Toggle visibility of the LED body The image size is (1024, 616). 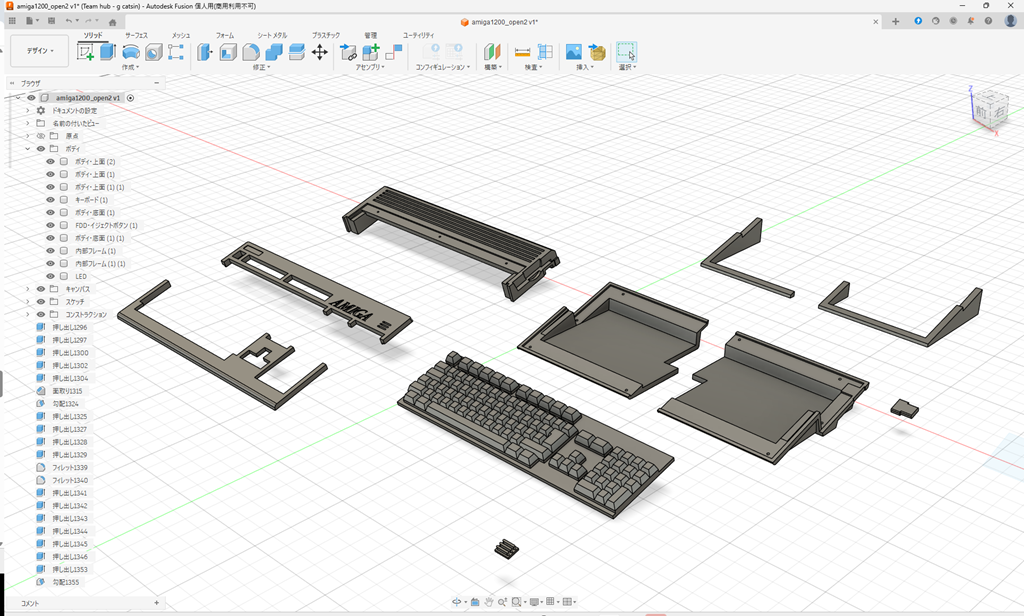point(50,274)
